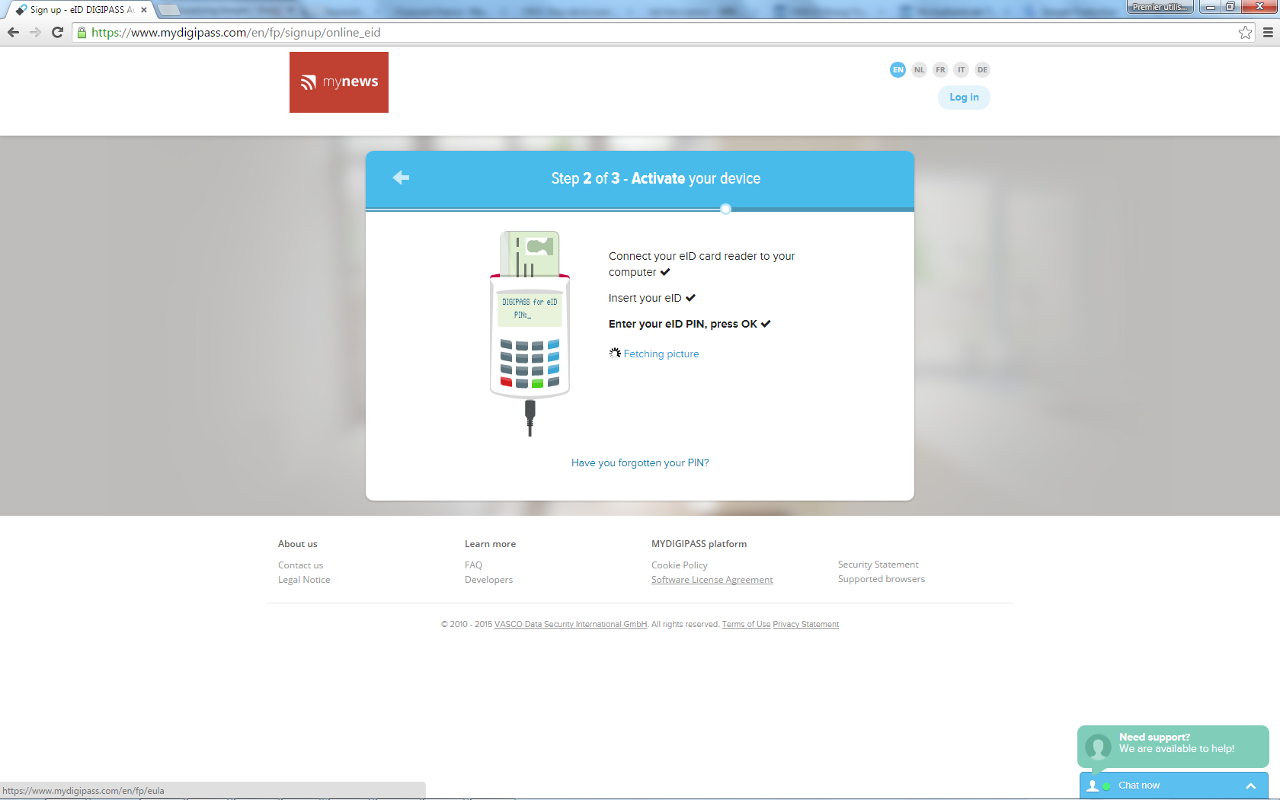Click the 'About us' footer heading

[298, 544]
